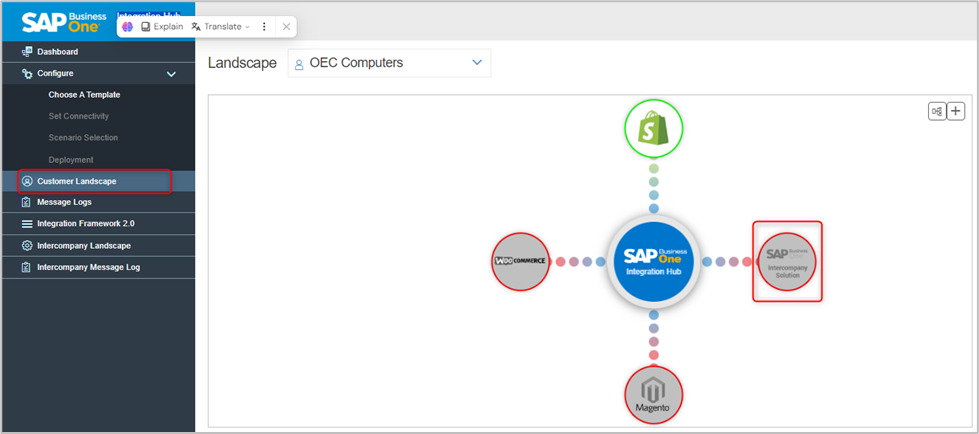
Task: Click the Intercompany Solution node
Action: click(787, 261)
